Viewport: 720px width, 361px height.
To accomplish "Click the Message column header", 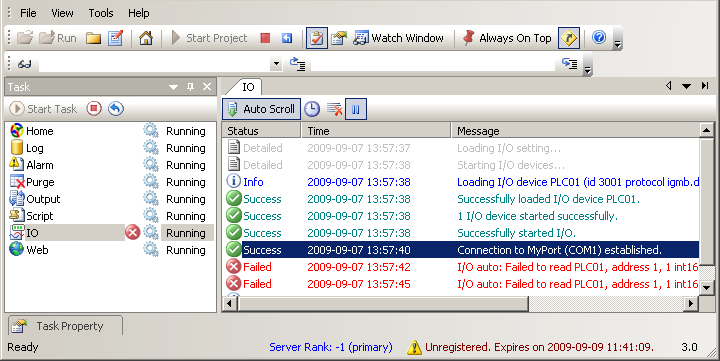I will pyautogui.click(x=575, y=131).
